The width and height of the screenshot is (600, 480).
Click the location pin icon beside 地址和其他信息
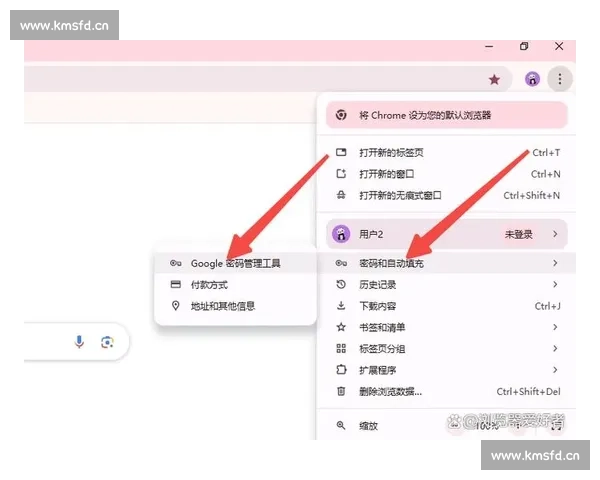pyautogui.click(x=176, y=306)
